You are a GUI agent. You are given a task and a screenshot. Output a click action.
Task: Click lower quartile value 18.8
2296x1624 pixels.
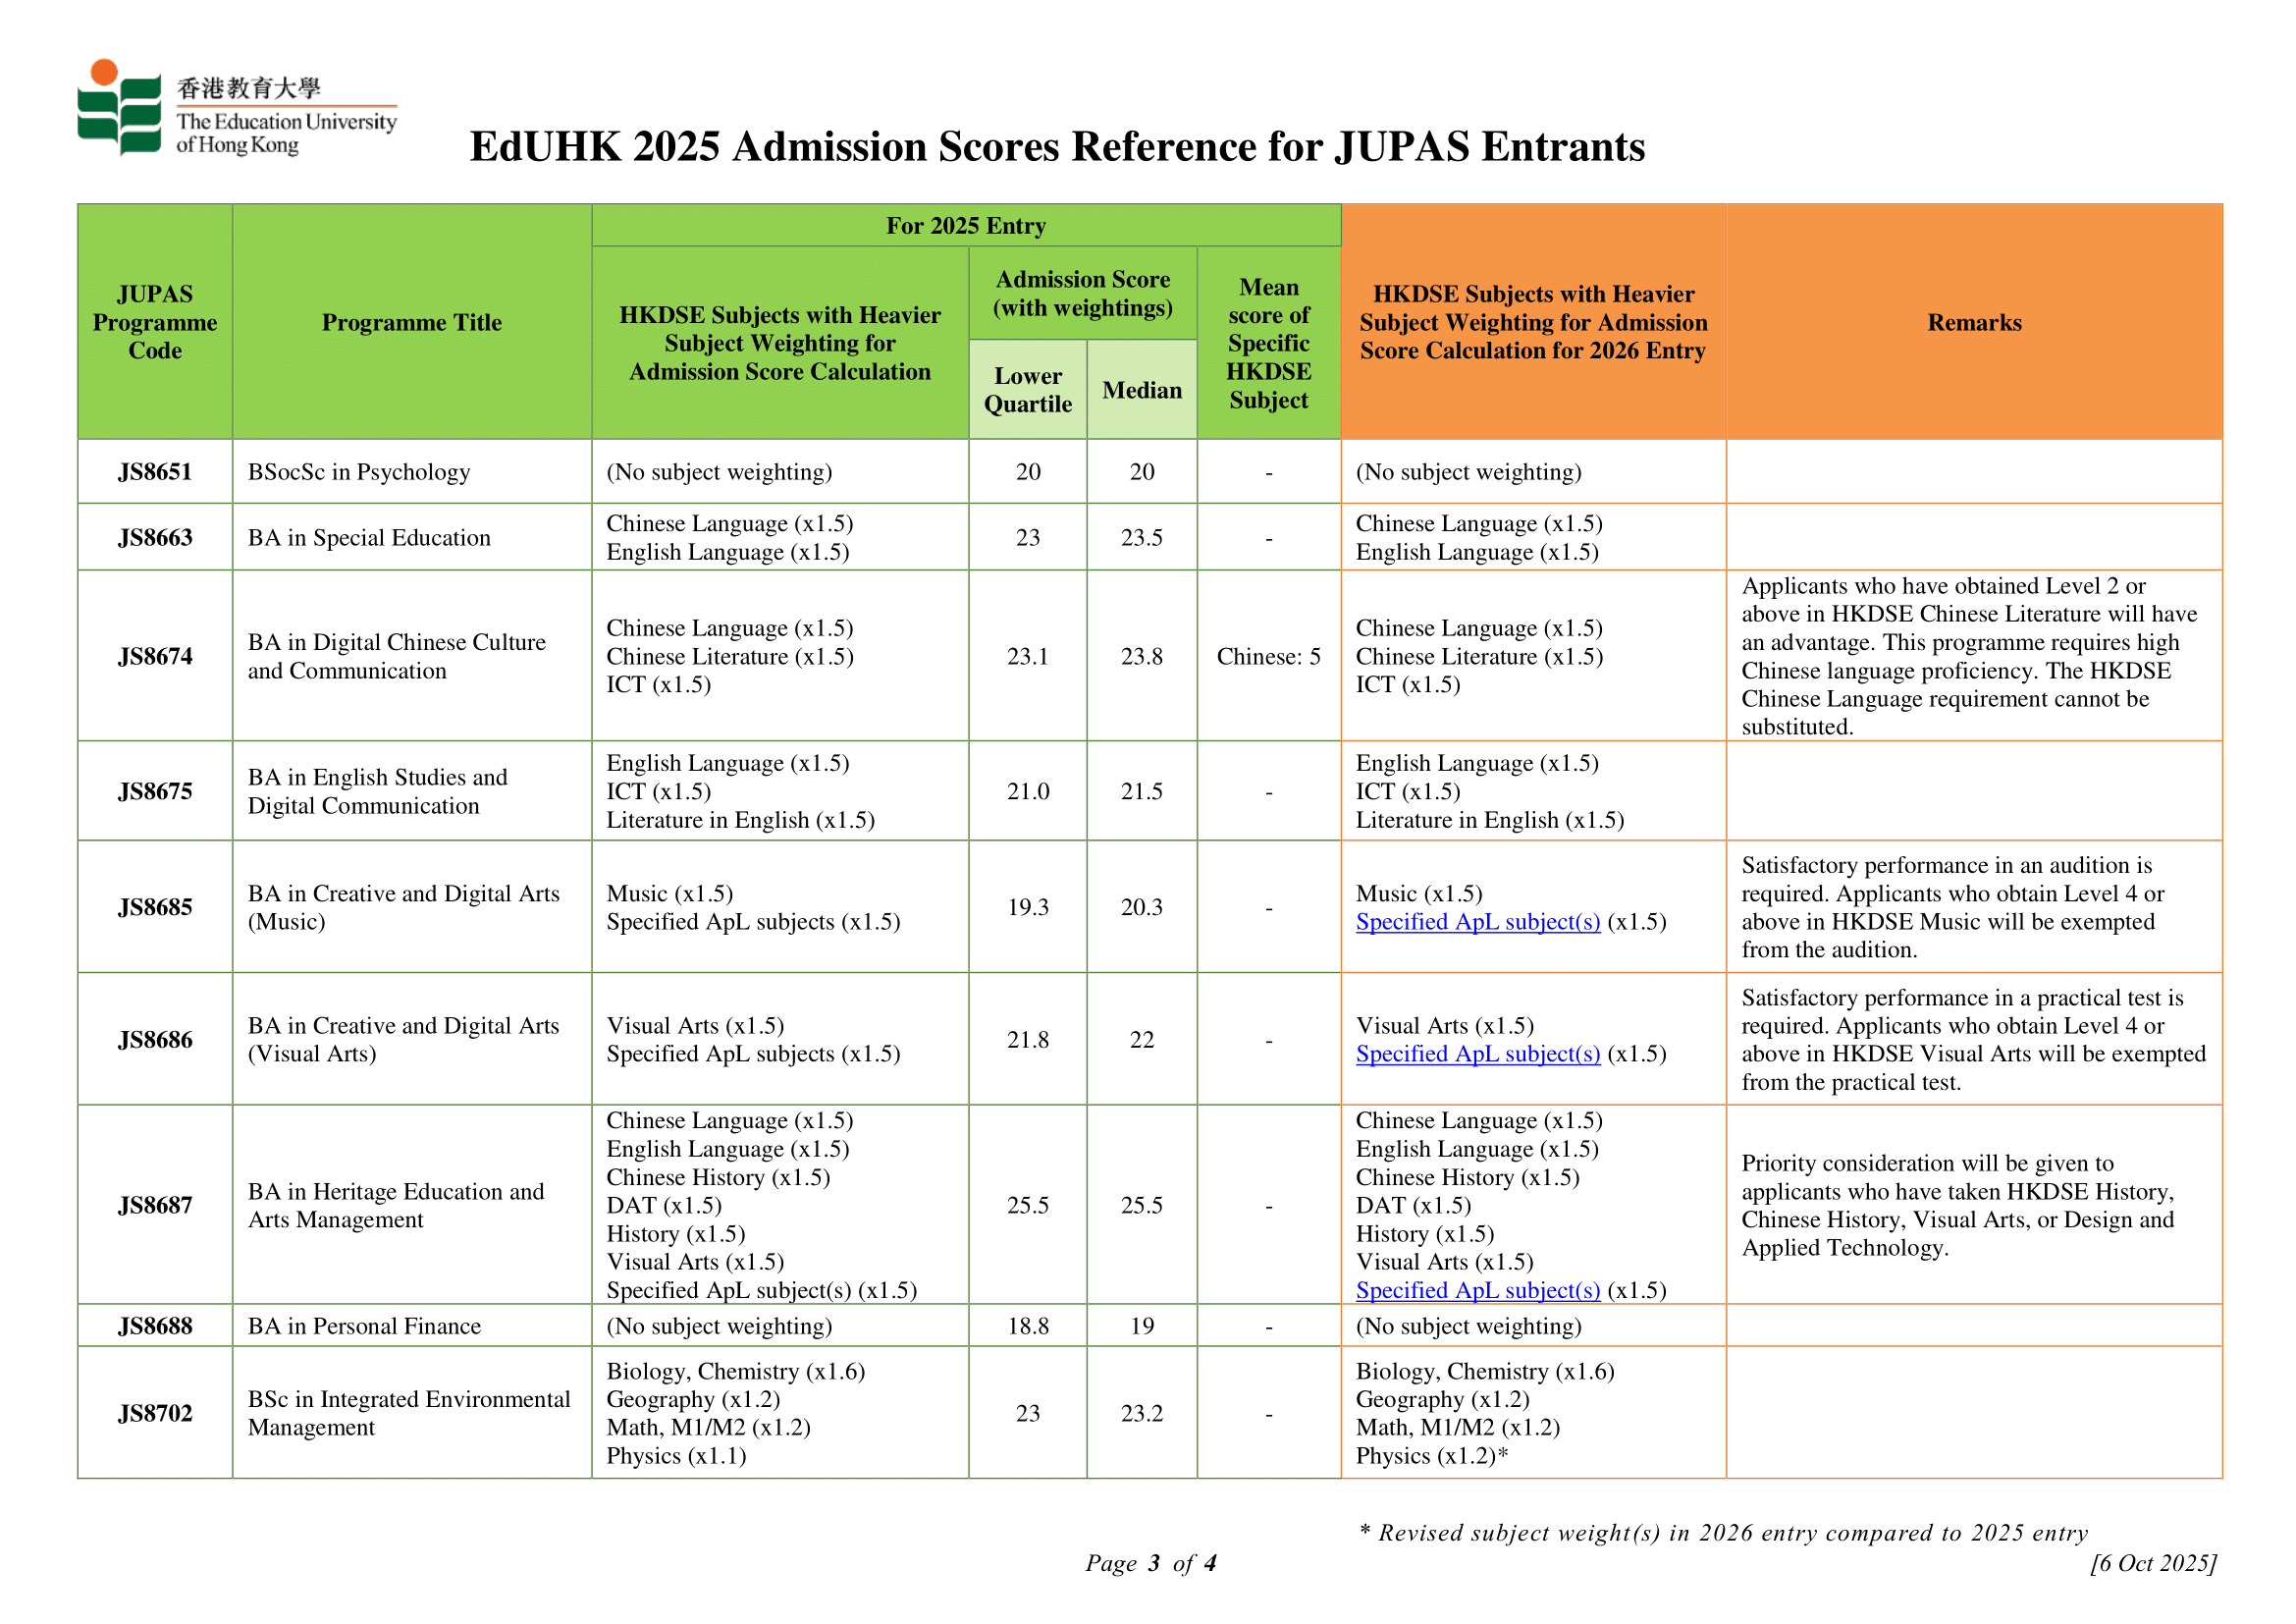click(x=1028, y=1326)
